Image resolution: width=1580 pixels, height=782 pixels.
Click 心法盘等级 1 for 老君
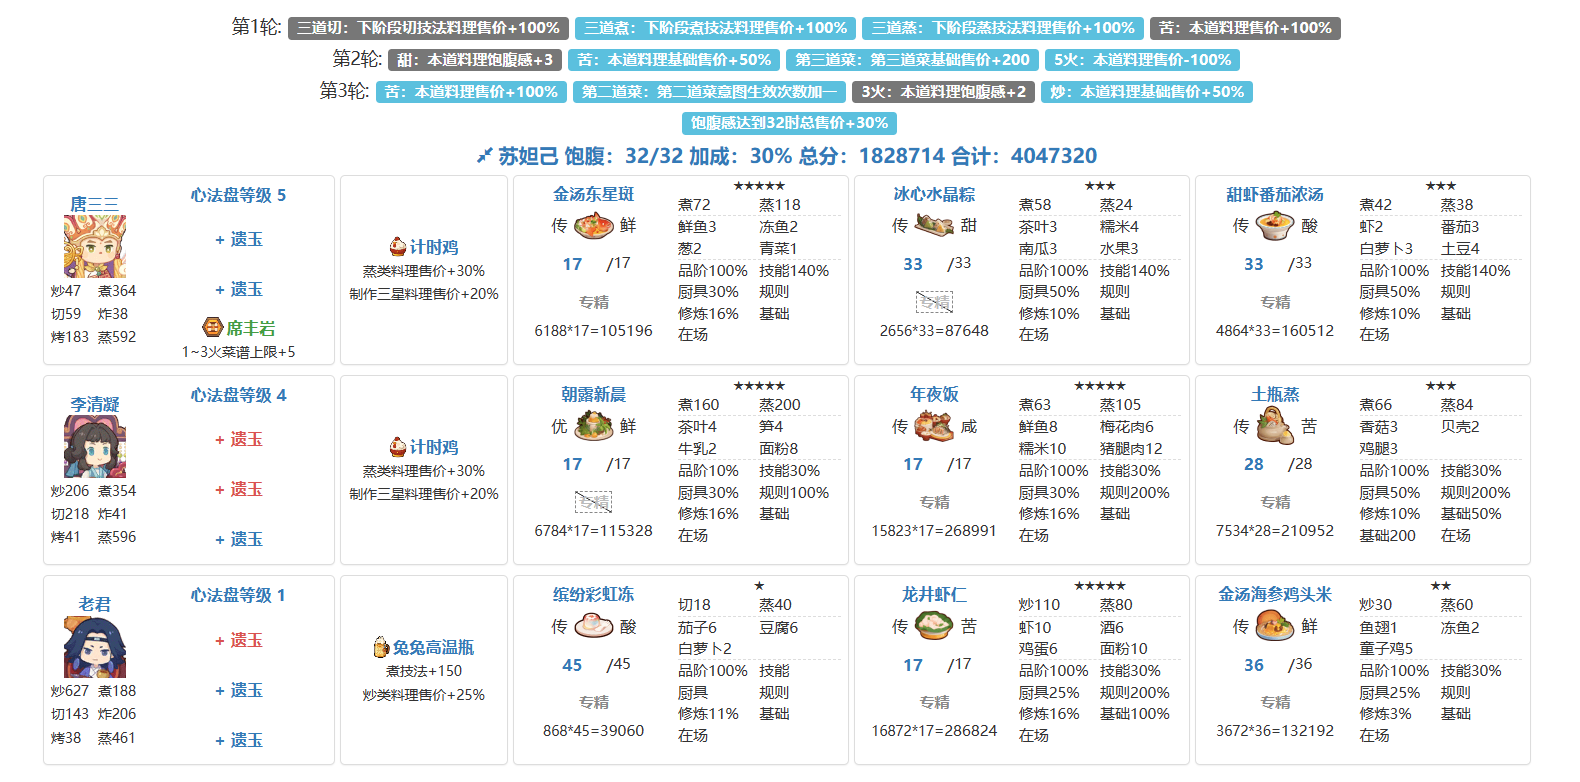click(x=238, y=595)
